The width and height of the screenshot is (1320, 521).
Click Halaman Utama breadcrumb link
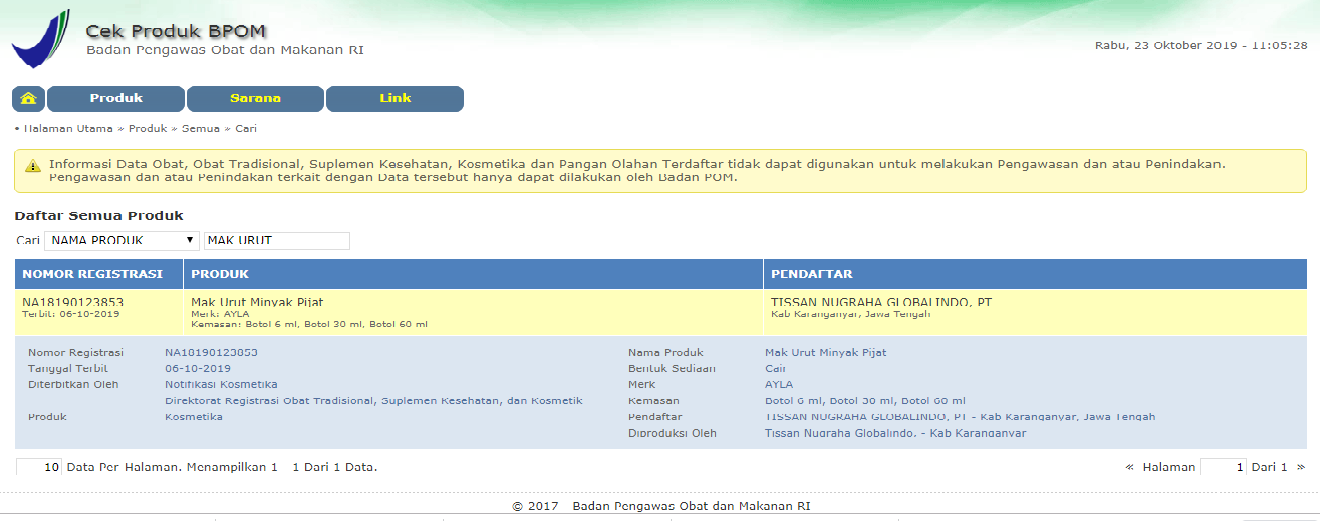(x=68, y=129)
